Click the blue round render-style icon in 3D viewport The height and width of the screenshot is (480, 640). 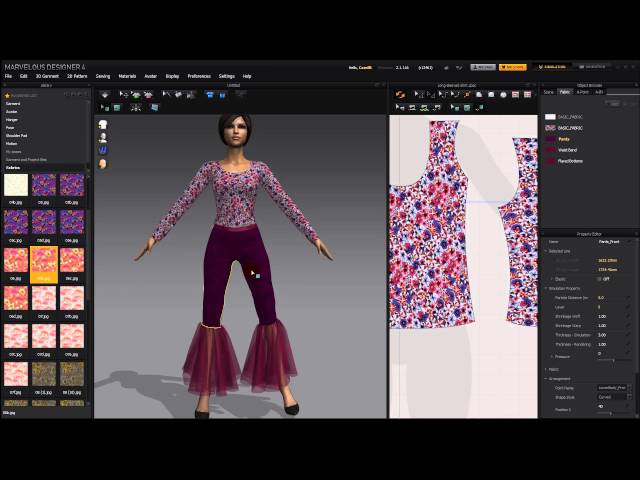coord(103,150)
